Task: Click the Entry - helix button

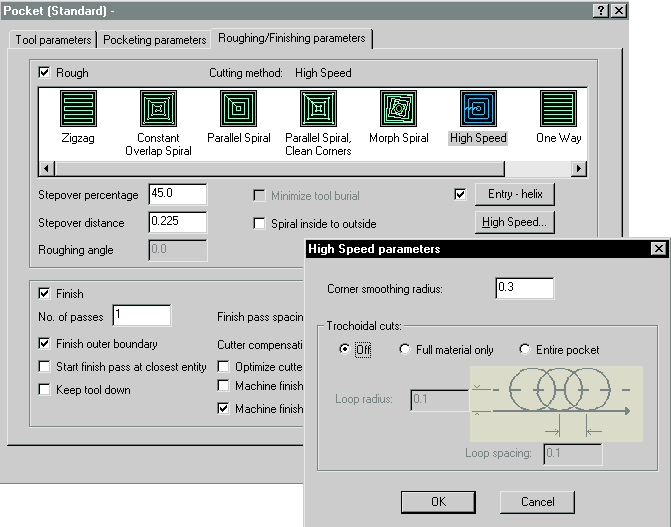Action: pyautogui.click(x=515, y=194)
